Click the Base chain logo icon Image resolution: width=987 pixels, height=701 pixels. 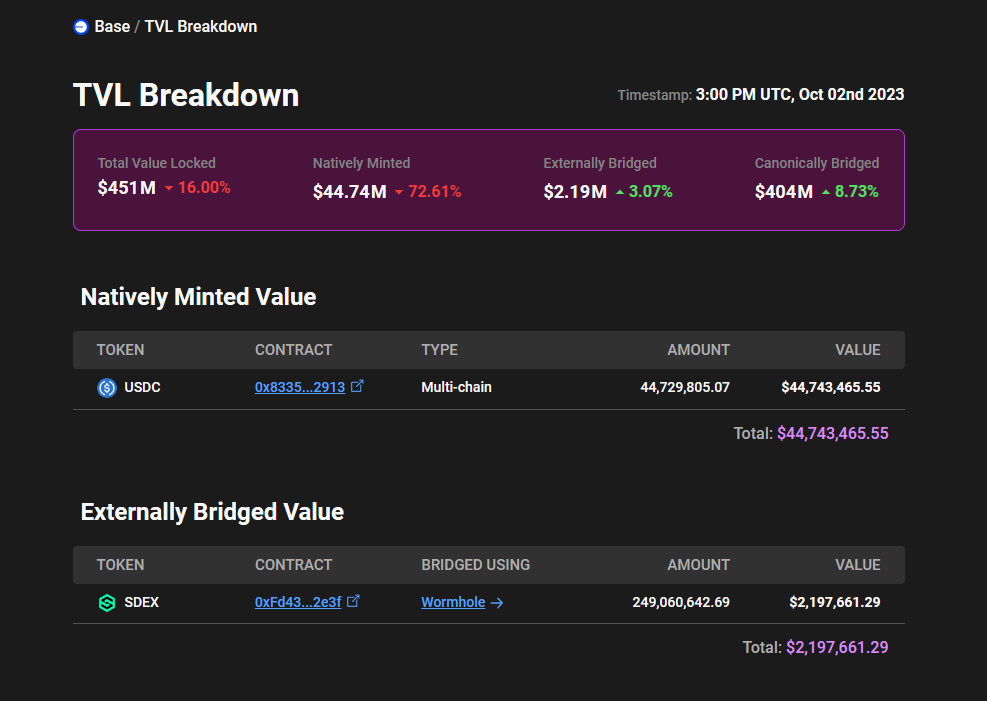click(81, 27)
